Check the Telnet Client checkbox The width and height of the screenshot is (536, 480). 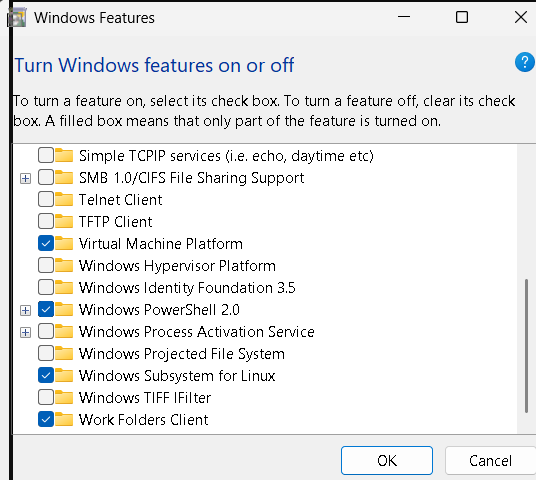(46, 200)
